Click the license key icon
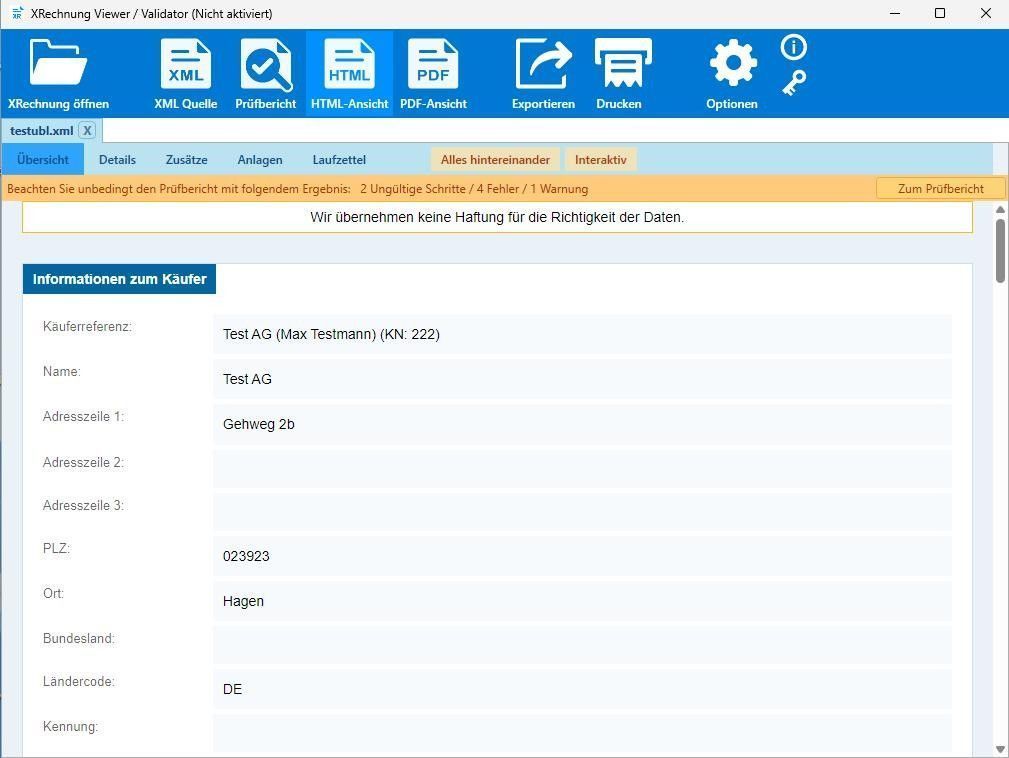 [794, 83]
